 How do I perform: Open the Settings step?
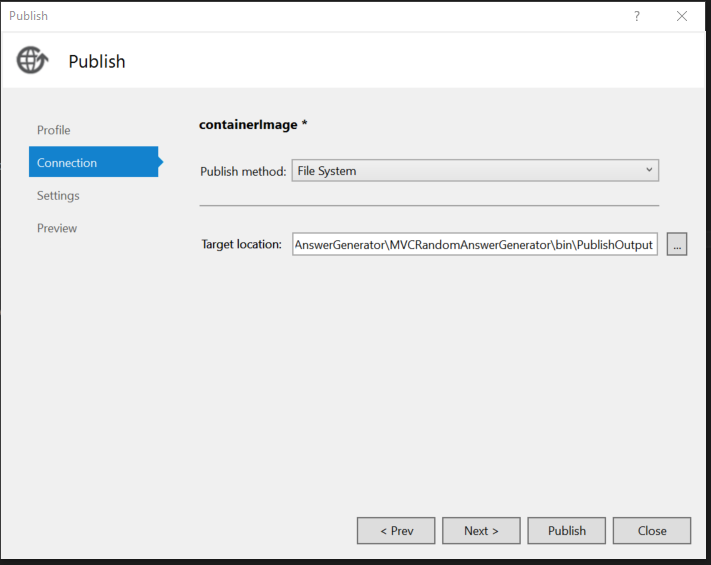[58, 195]
